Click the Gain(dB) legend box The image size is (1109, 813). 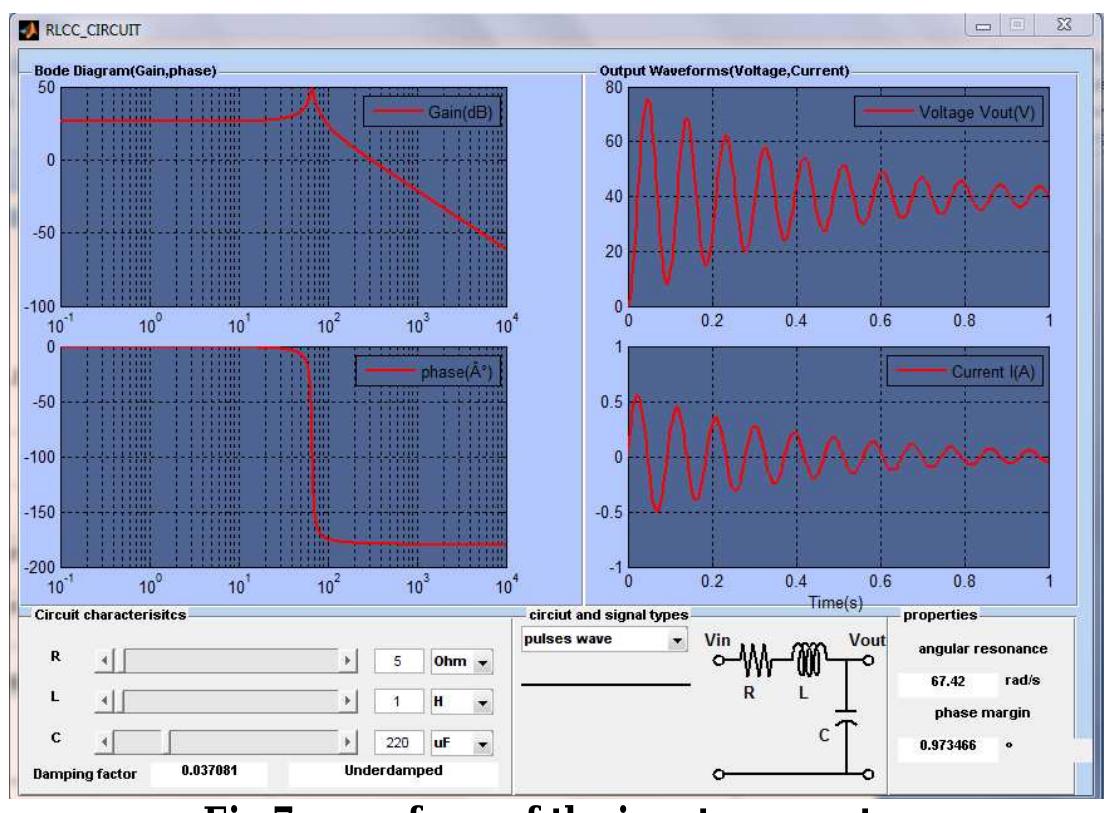[x=432, y=112]
